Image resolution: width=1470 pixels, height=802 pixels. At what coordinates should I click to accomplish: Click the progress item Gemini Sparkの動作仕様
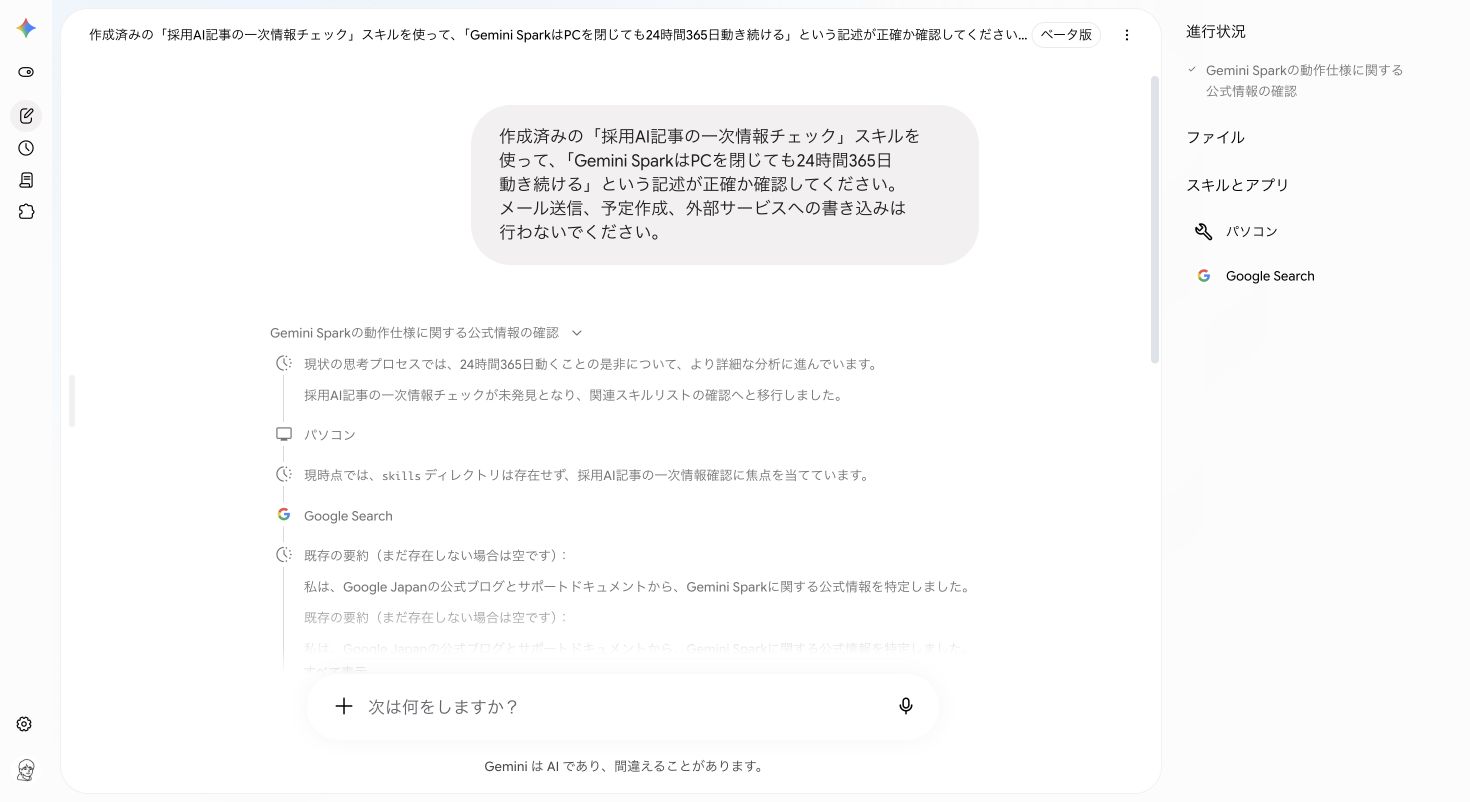[x=1304, y=81]
